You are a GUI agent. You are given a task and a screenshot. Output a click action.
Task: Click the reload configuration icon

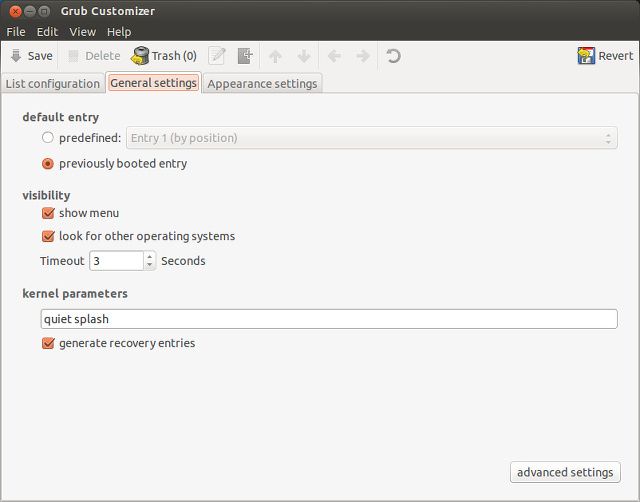[393, 56]
